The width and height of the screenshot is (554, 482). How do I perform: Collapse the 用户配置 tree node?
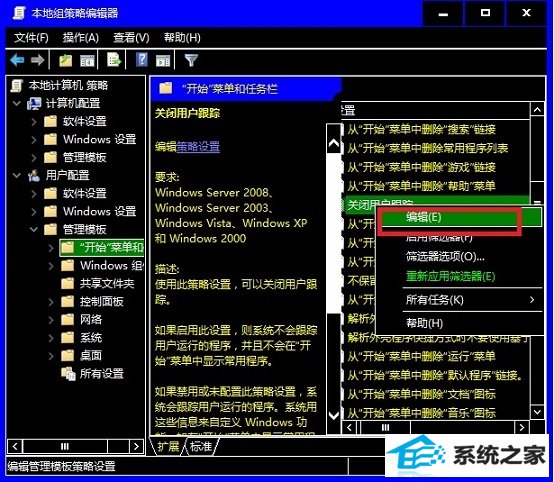(x=17, y=175)
